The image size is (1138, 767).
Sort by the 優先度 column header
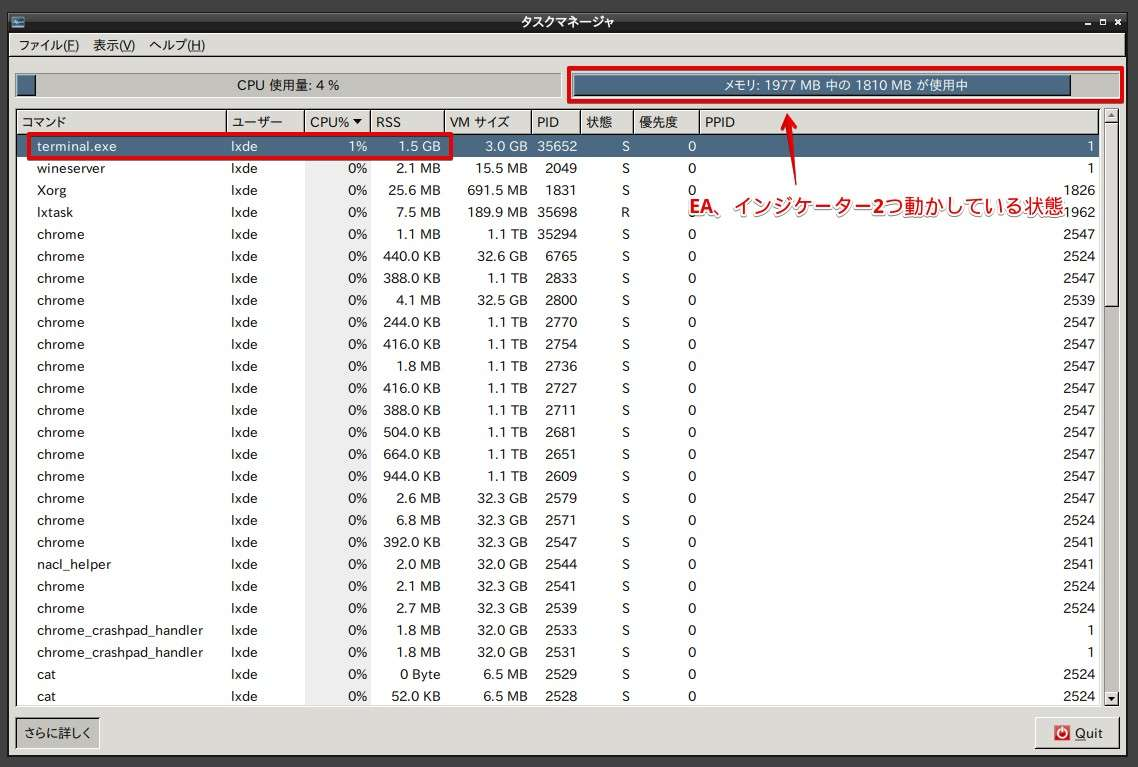pyautogui.click(x=666, y=122)
